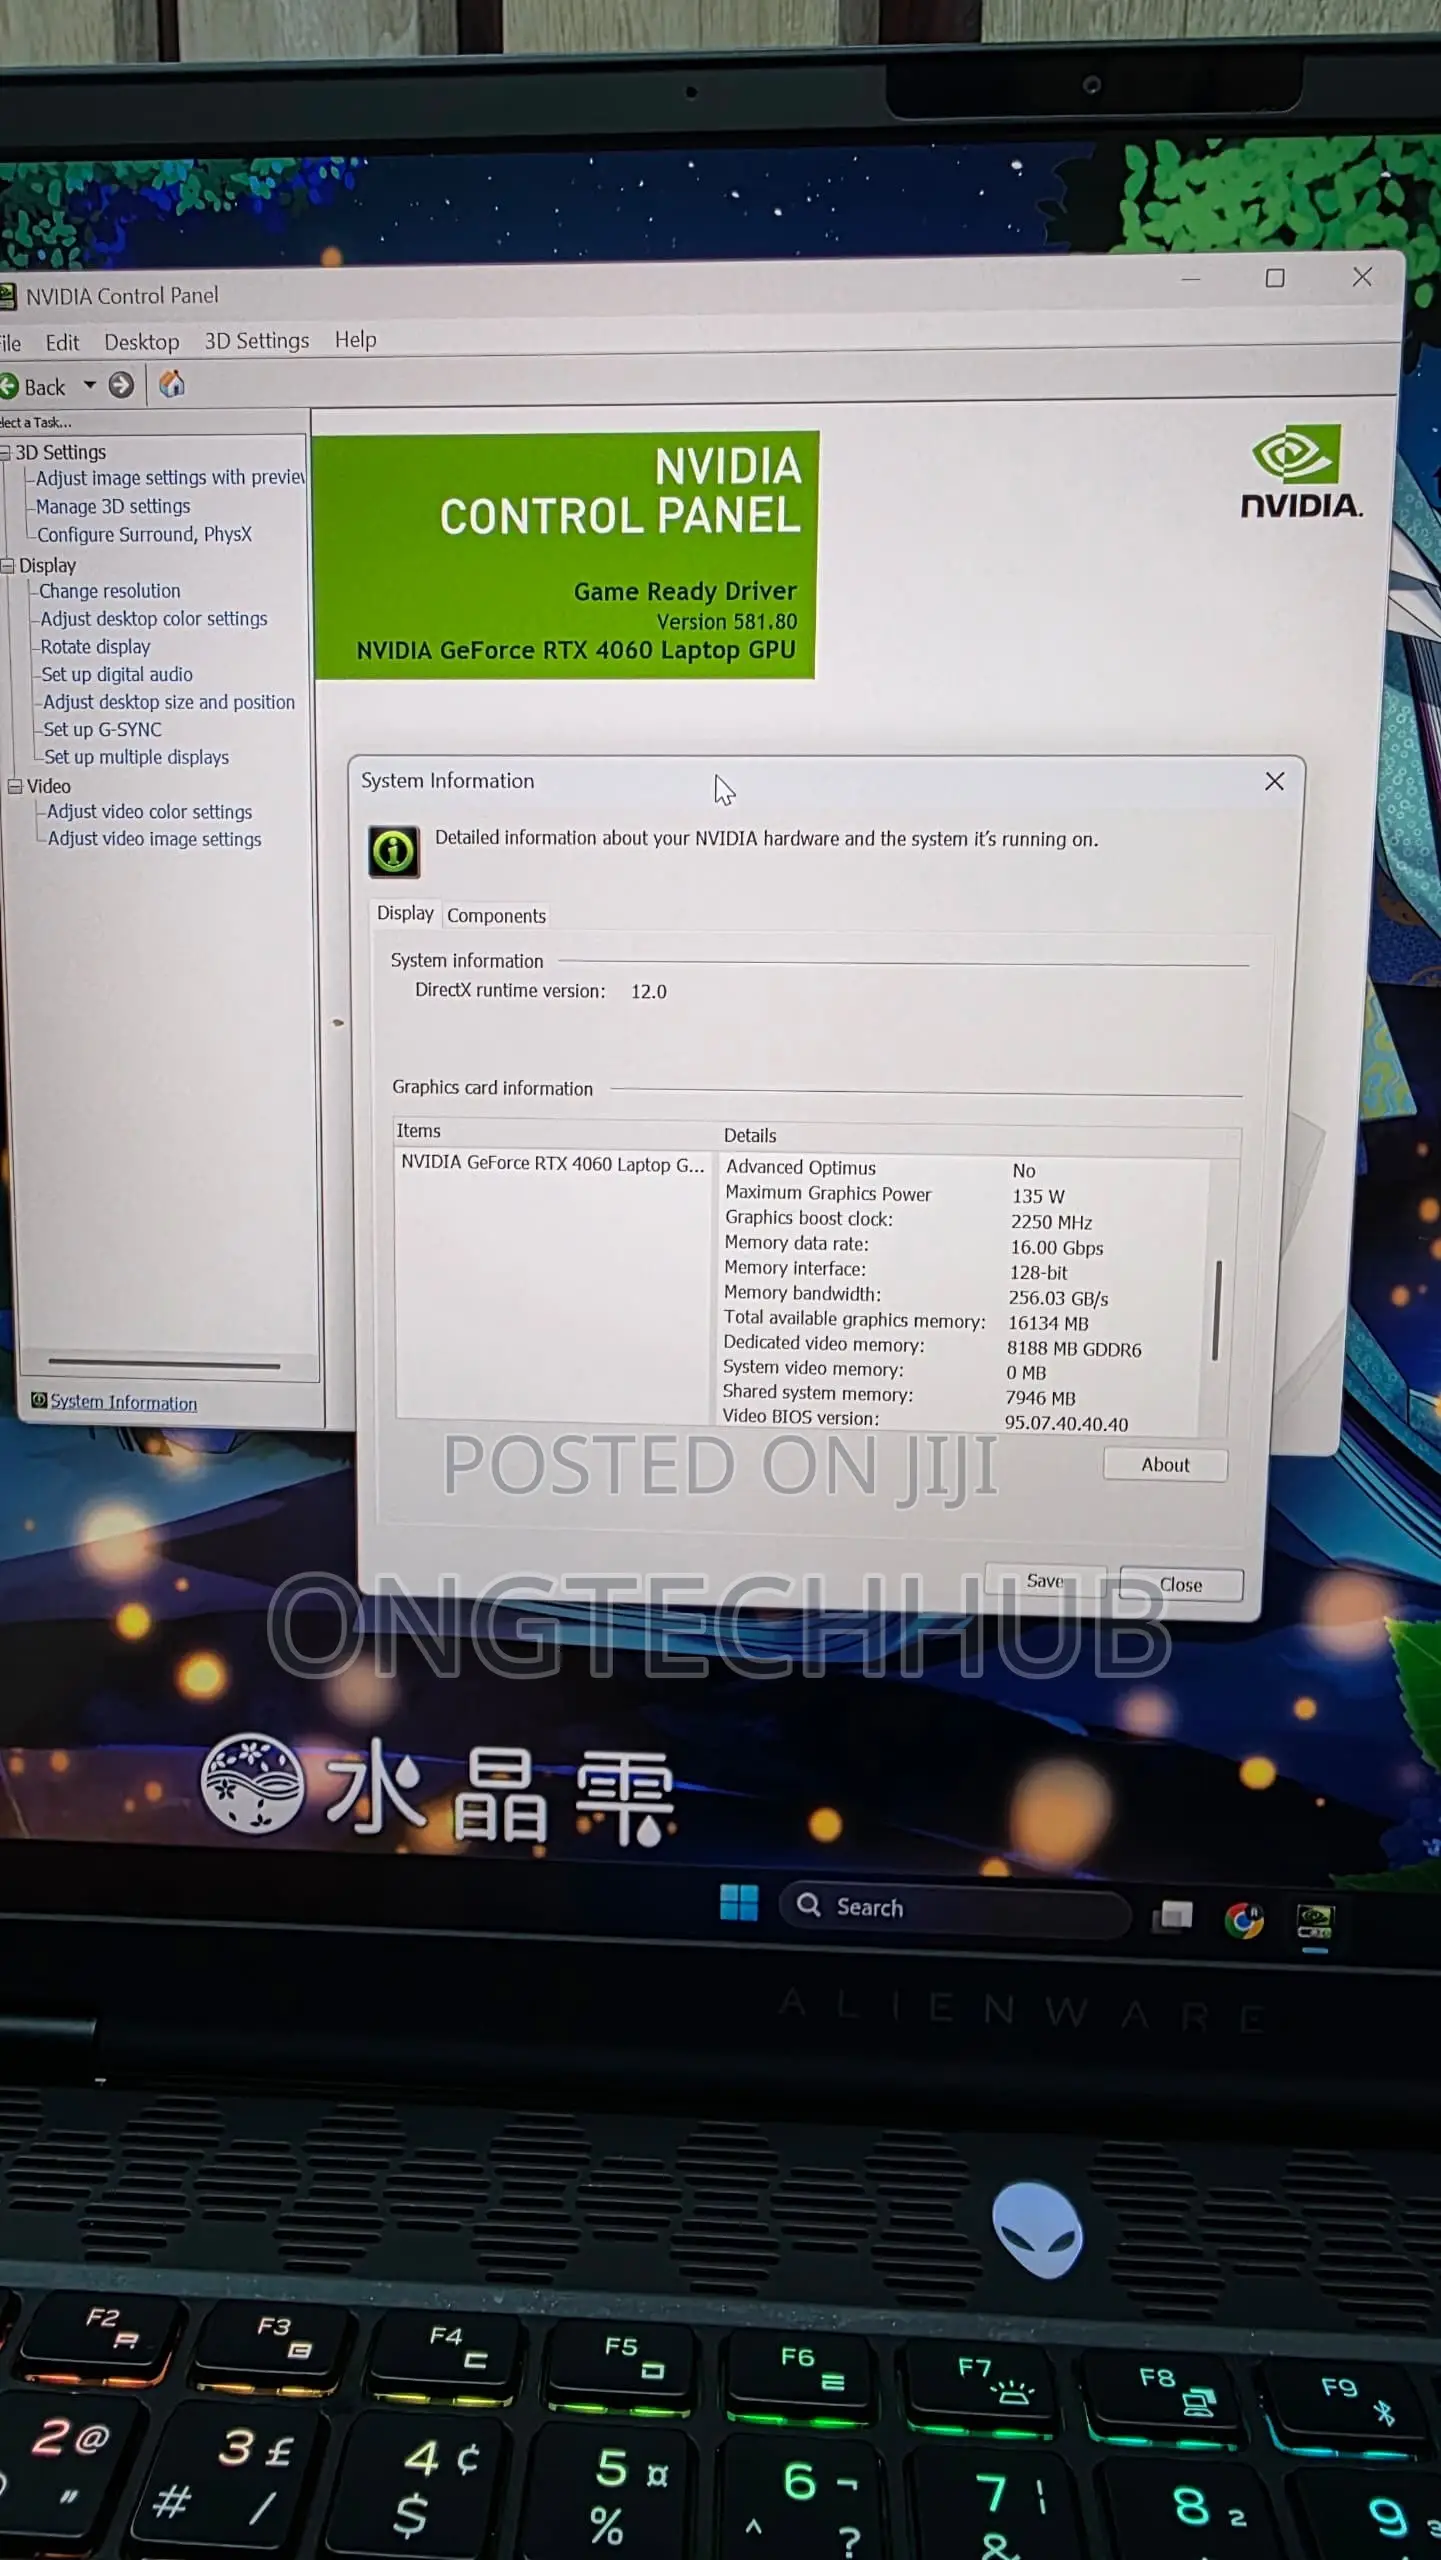1441x2560 pixels.
Task: Open the Windows Start menu
Action: click(x=739, y=1903)
